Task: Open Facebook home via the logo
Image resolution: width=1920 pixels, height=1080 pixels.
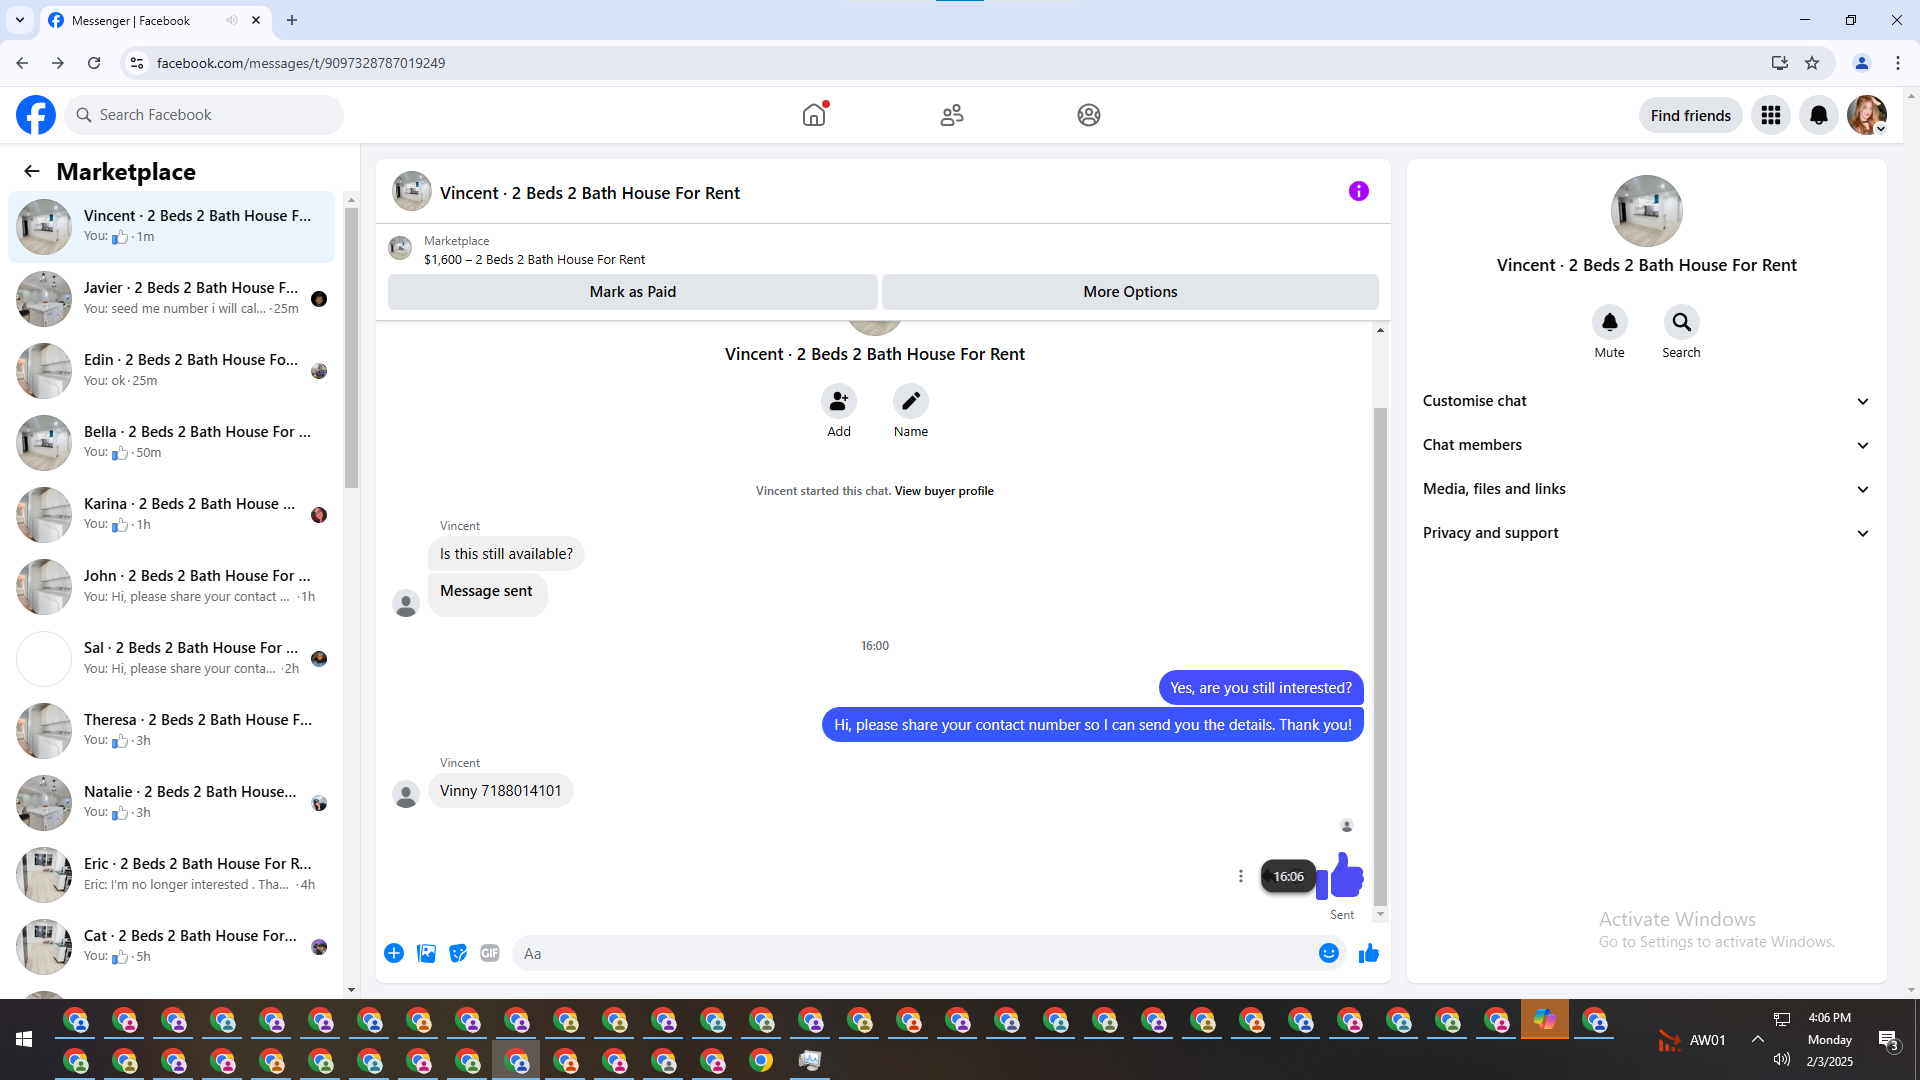Action: pos(36,115)
